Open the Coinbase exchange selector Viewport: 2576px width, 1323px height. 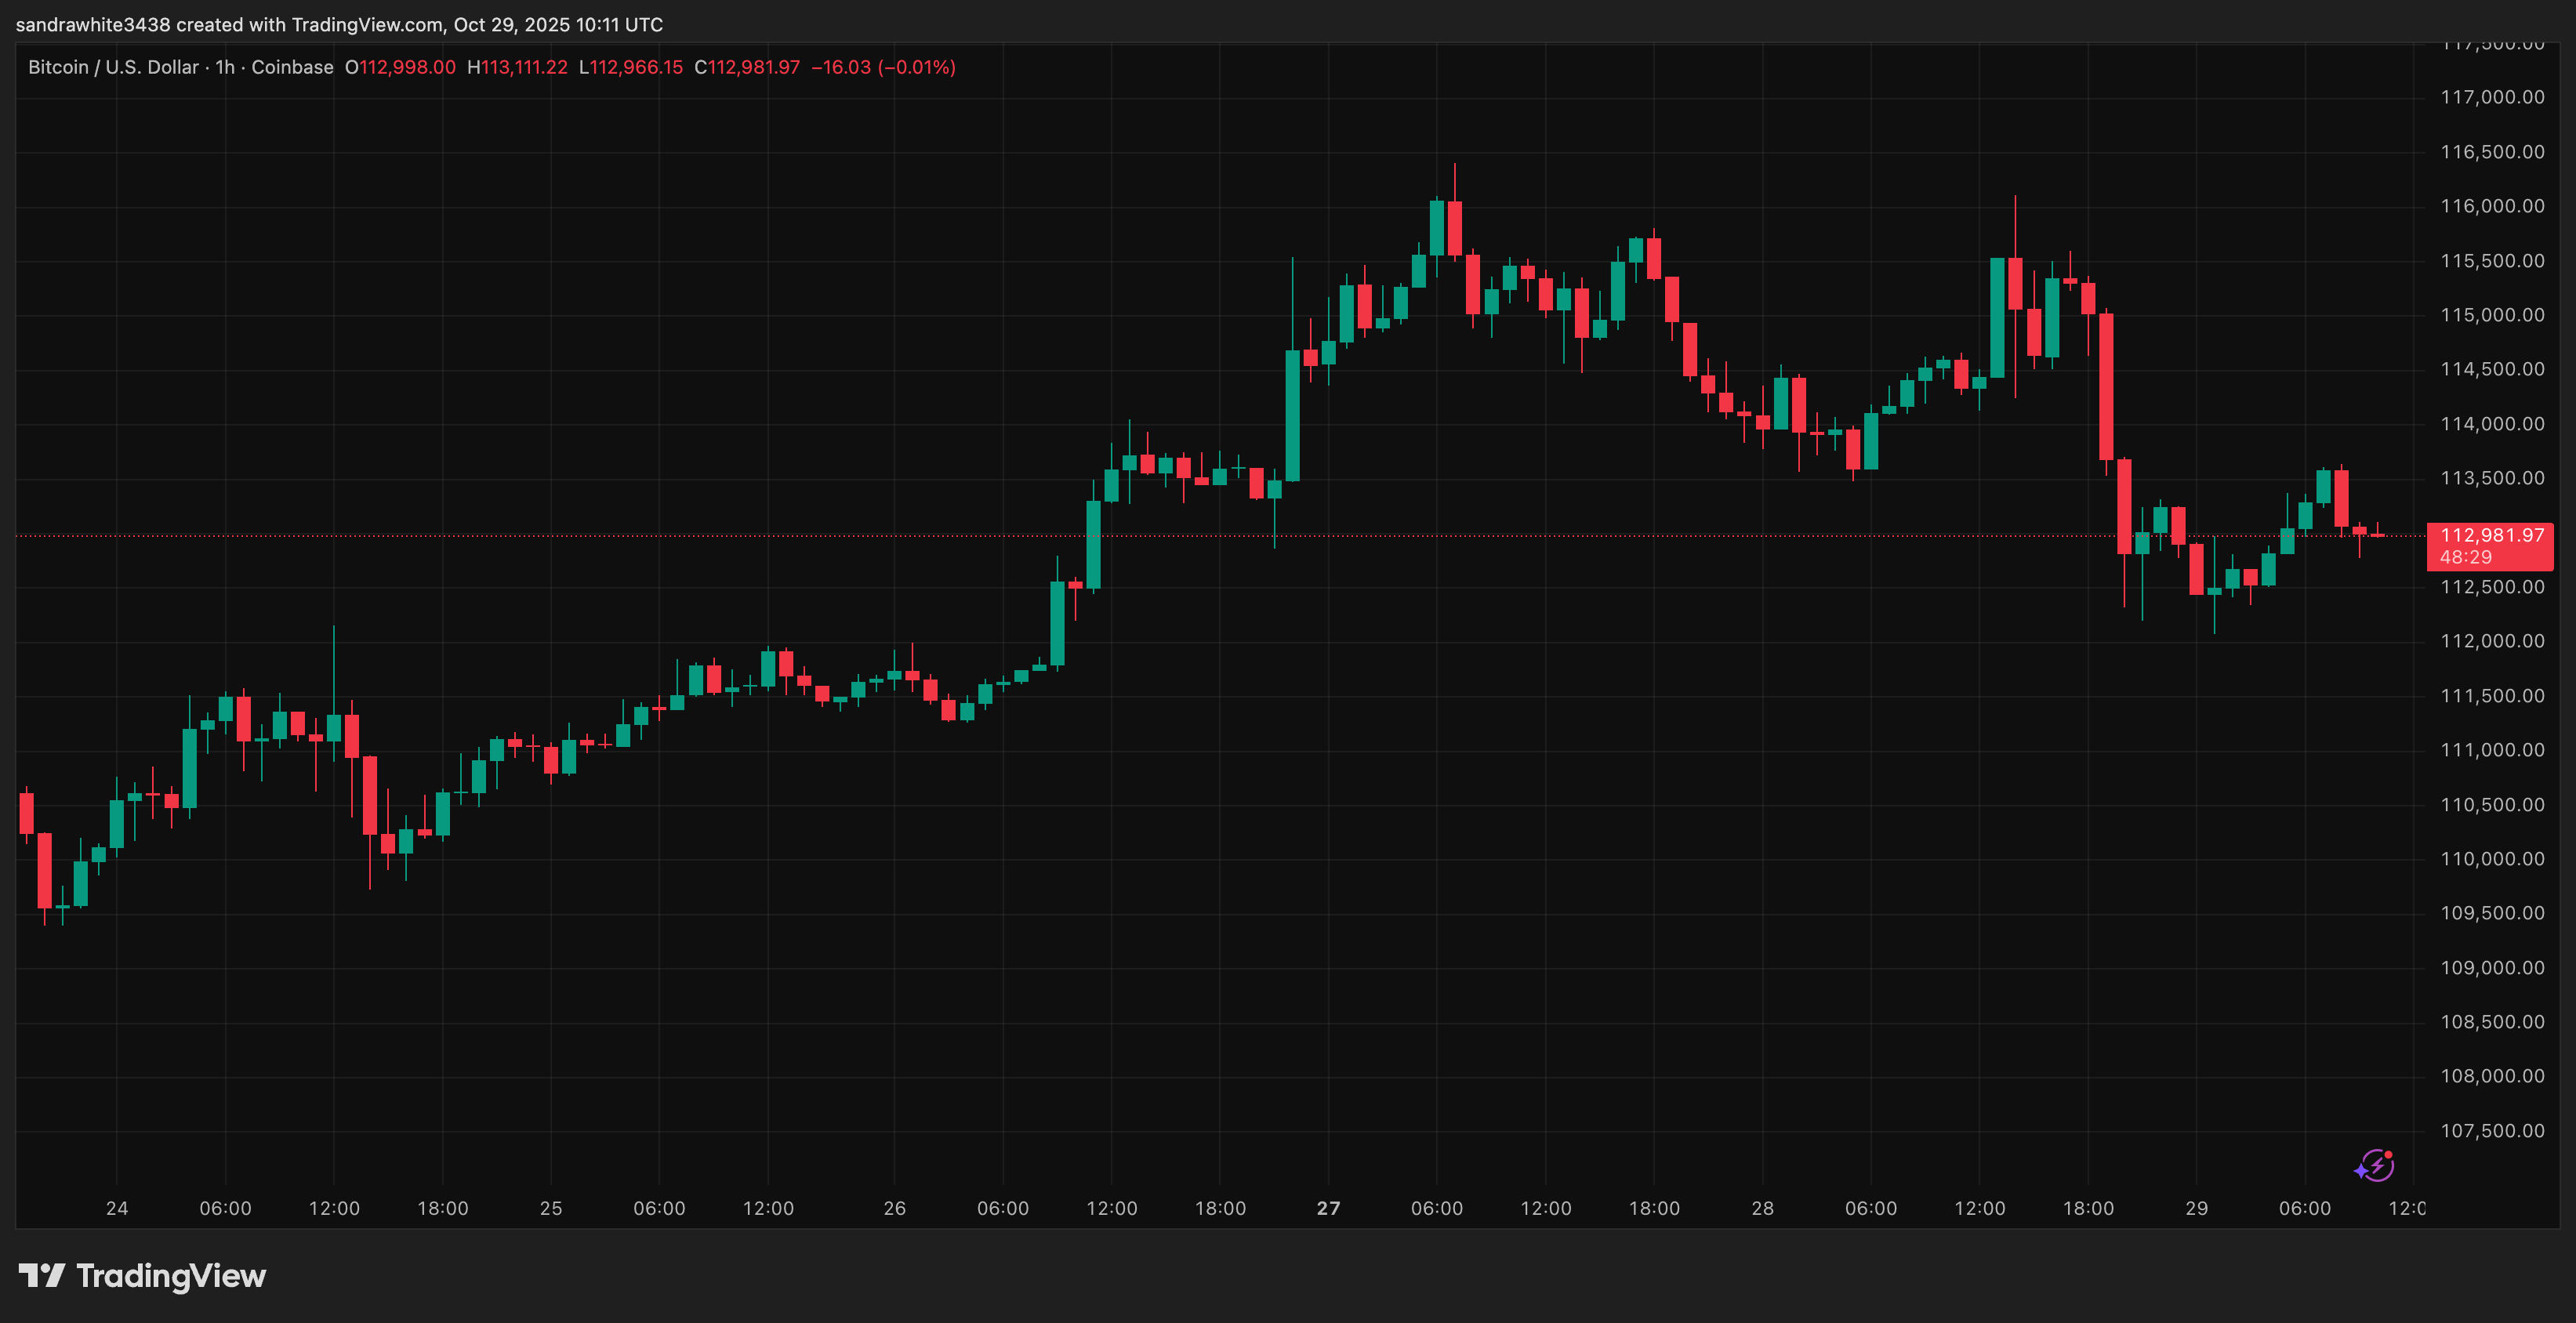click(x=293, y=67)
